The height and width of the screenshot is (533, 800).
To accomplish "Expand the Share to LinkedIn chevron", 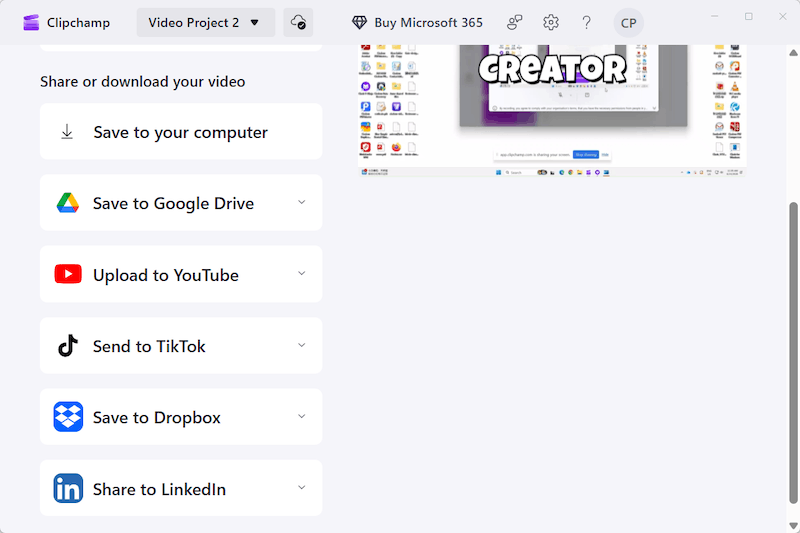I will click(302, 488).
